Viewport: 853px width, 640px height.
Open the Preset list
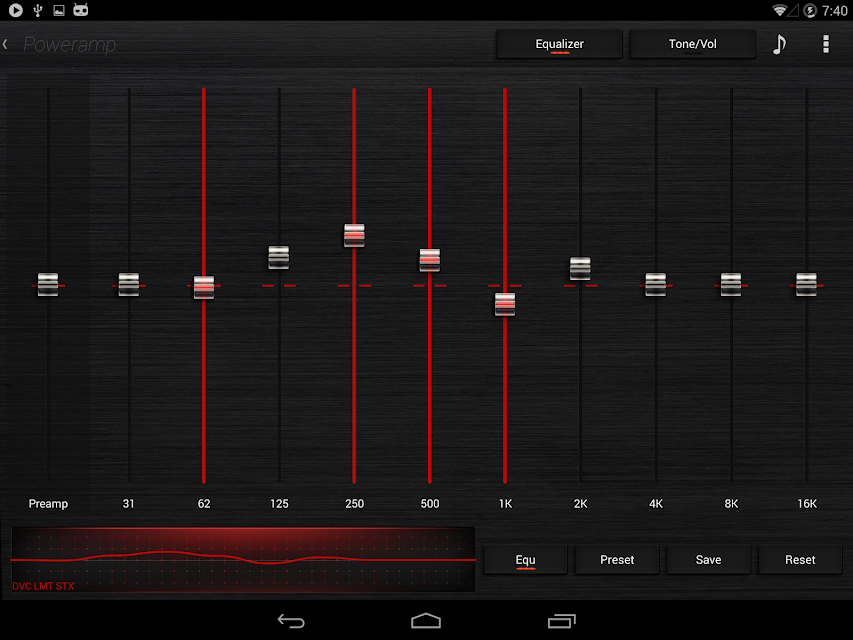point(617,560)
